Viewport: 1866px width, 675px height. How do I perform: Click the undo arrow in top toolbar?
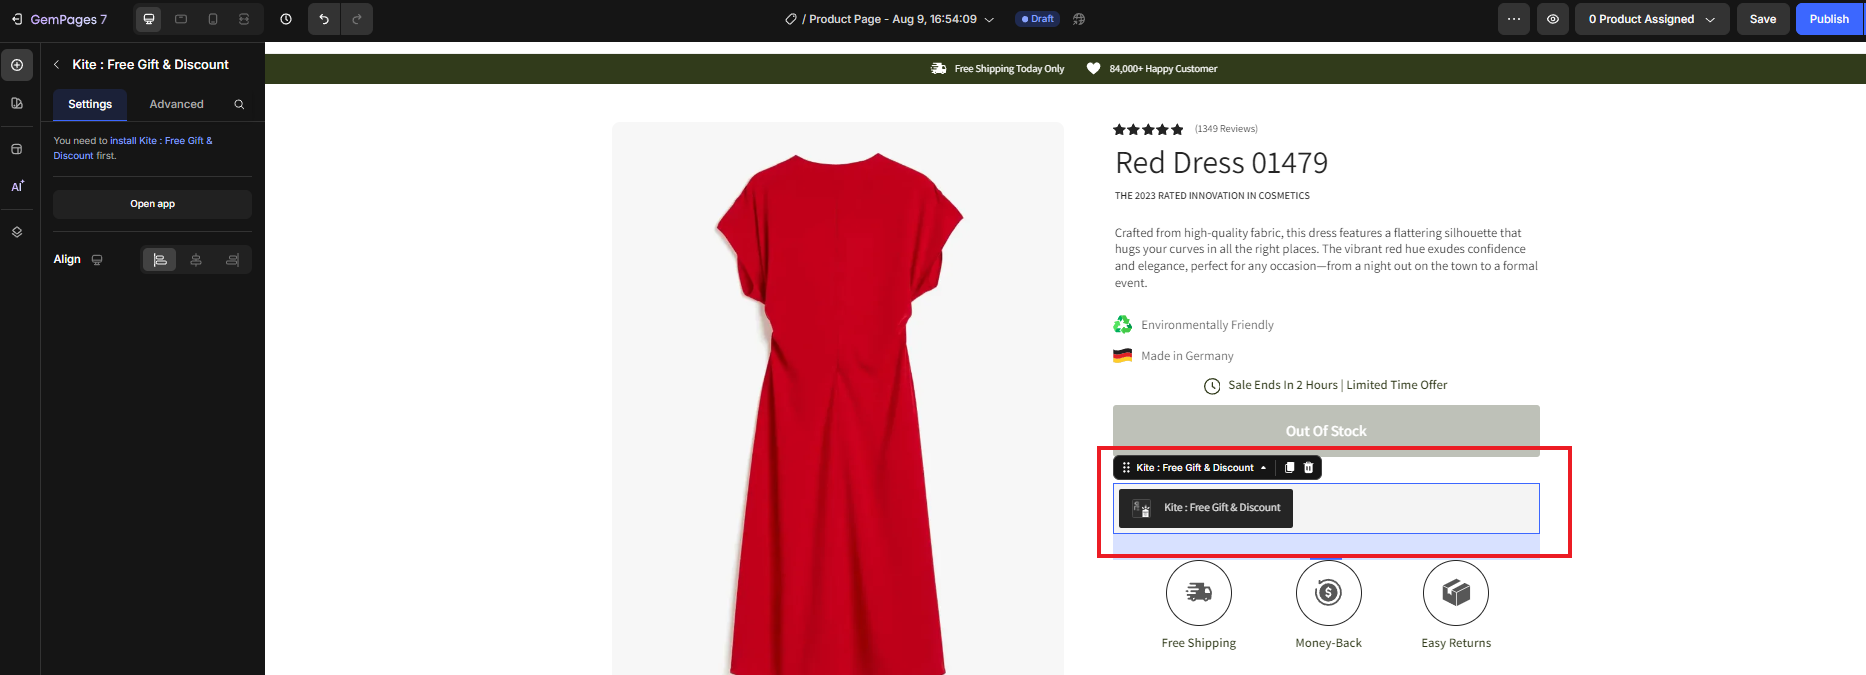coord(324,19)
